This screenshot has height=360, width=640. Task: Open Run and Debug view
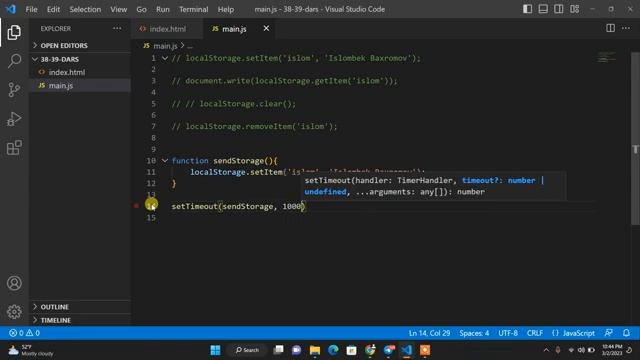[14, 119]
